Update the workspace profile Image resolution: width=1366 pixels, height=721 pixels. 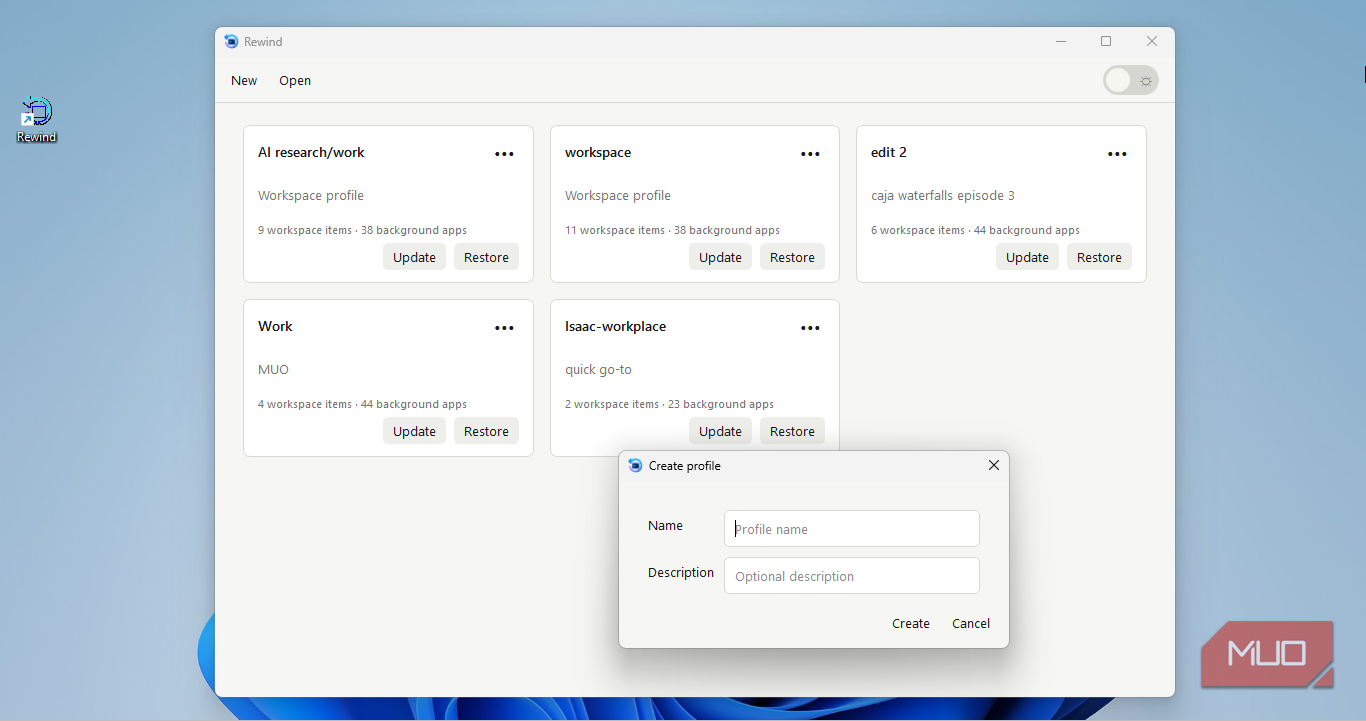coord(720,257)
